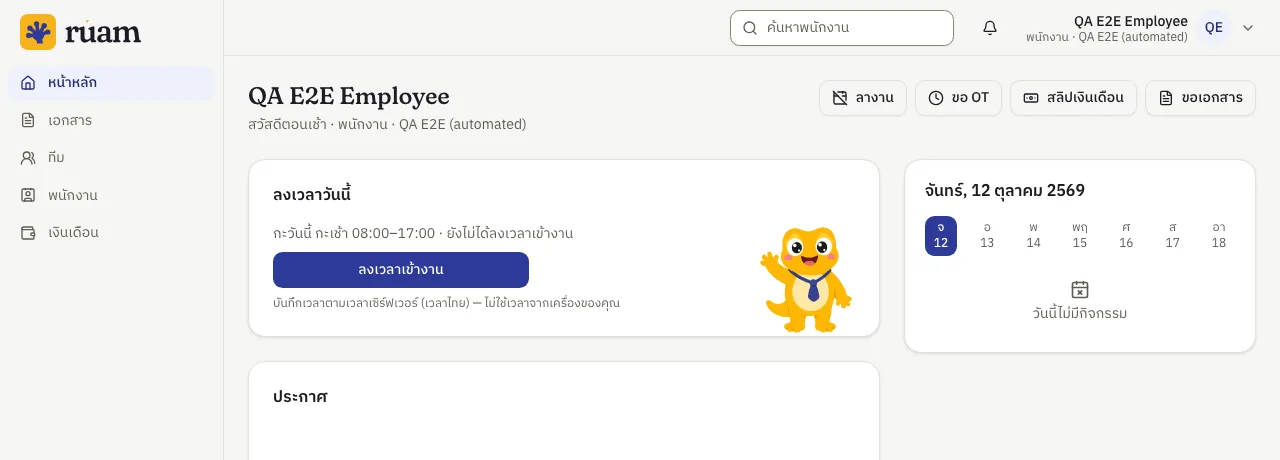Image resolution: width=1280 pixels, height=460 pixels.
Task: Open พนักงาน in sidebar
Action: 111,195
